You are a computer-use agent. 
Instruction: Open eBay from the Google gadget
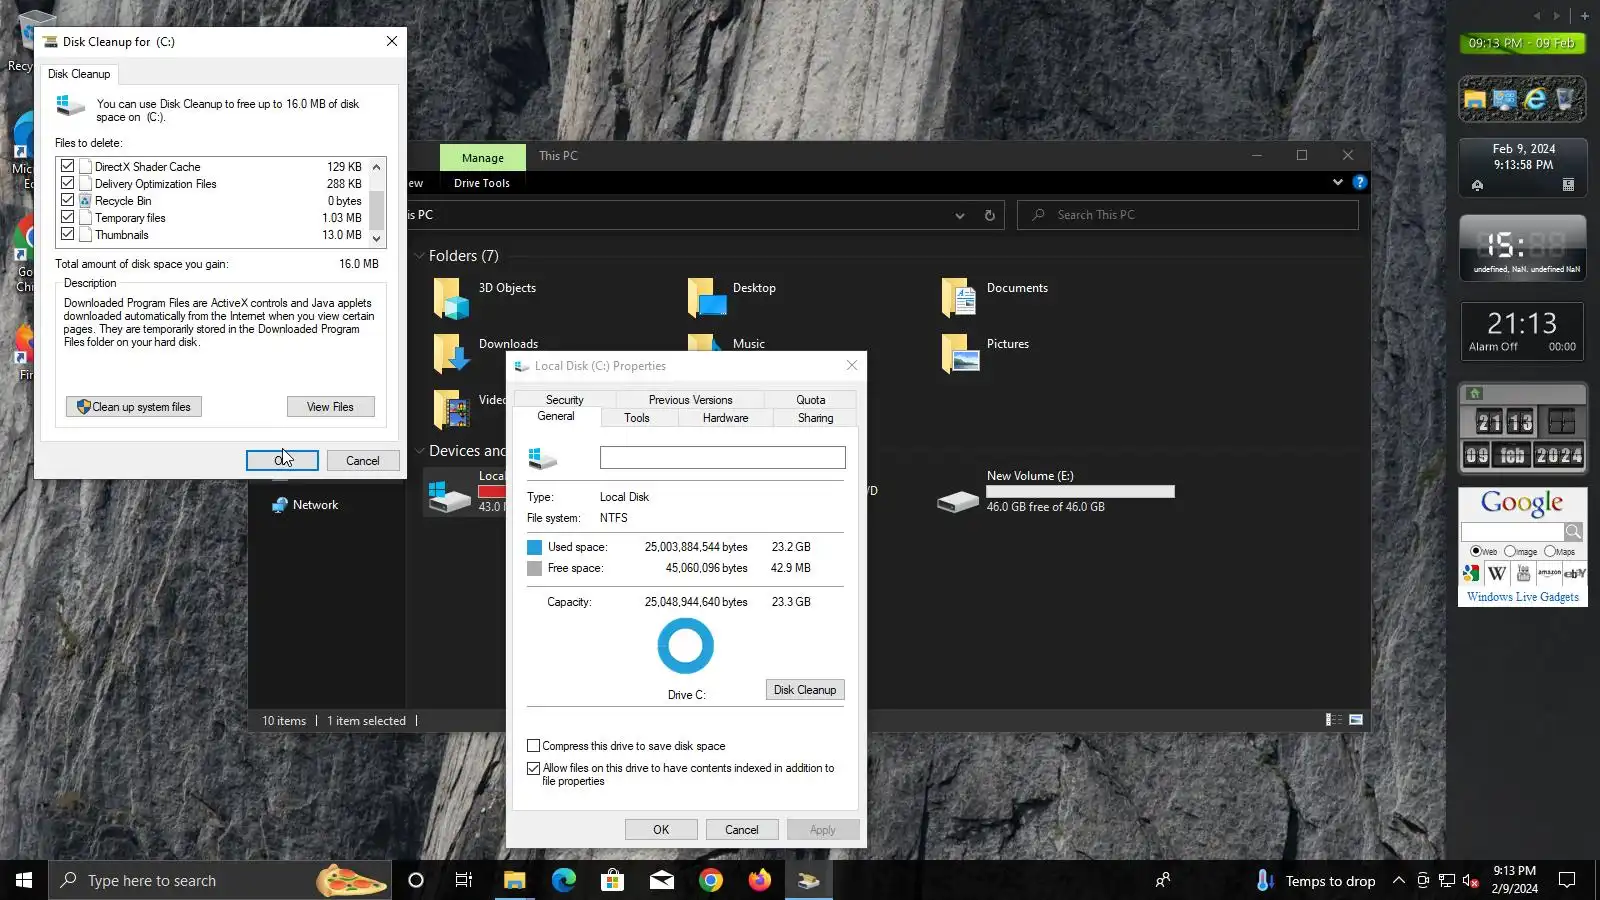coord(1574,573)
